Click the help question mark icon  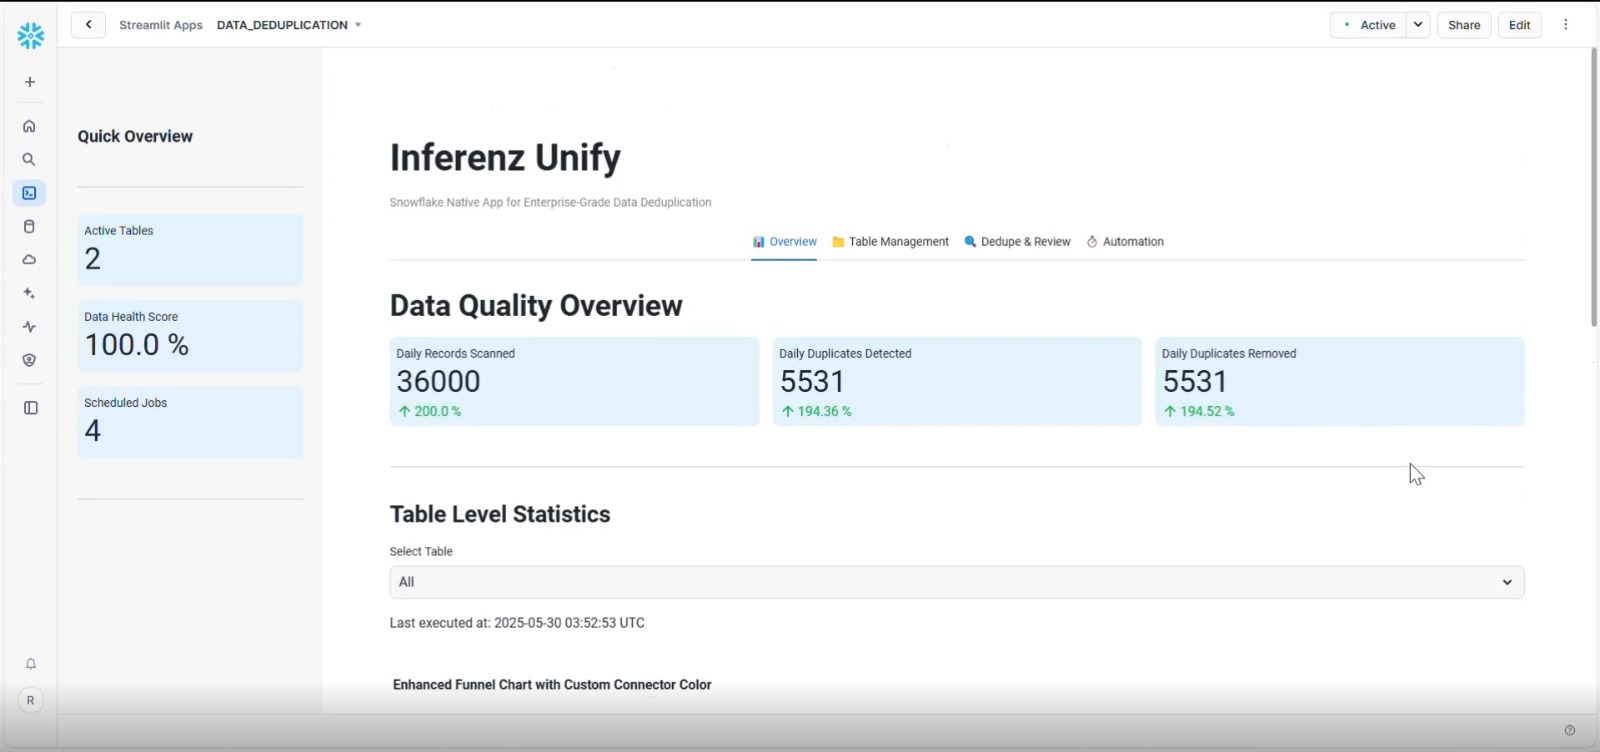pyautogui.click(x=1569, y=730)
